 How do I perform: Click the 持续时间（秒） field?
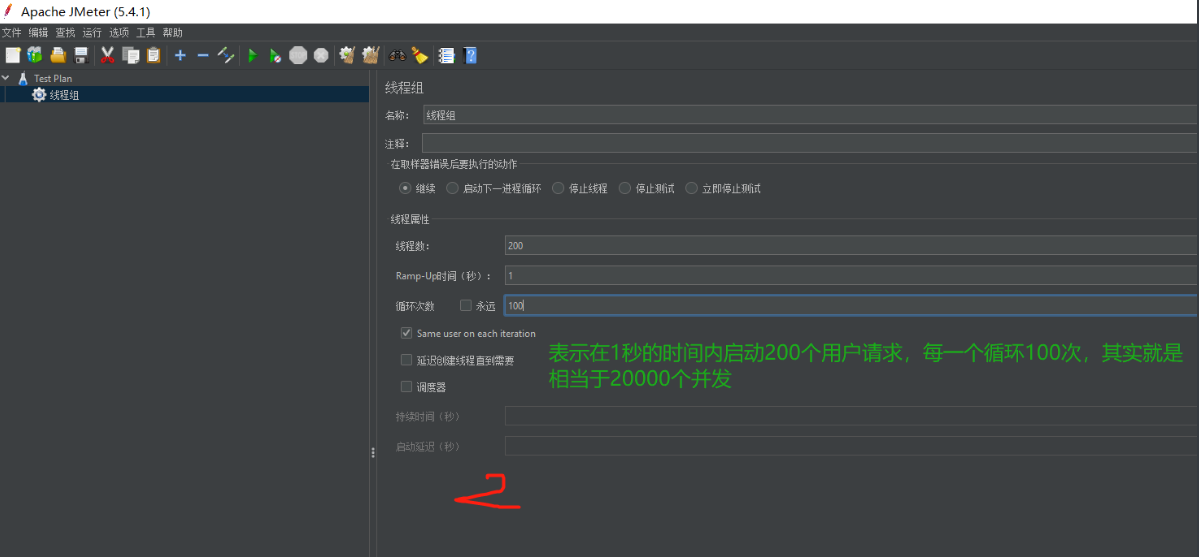851,416
